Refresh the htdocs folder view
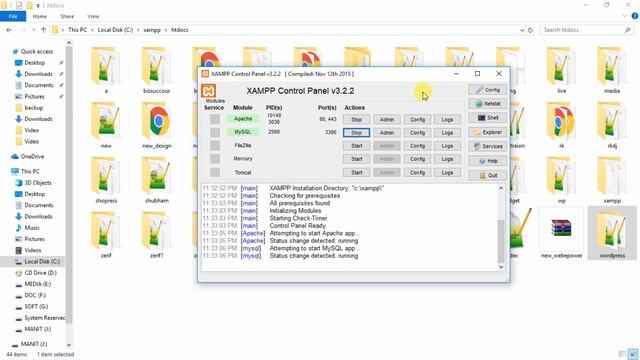The image size is (640, 360). [530, 30]
